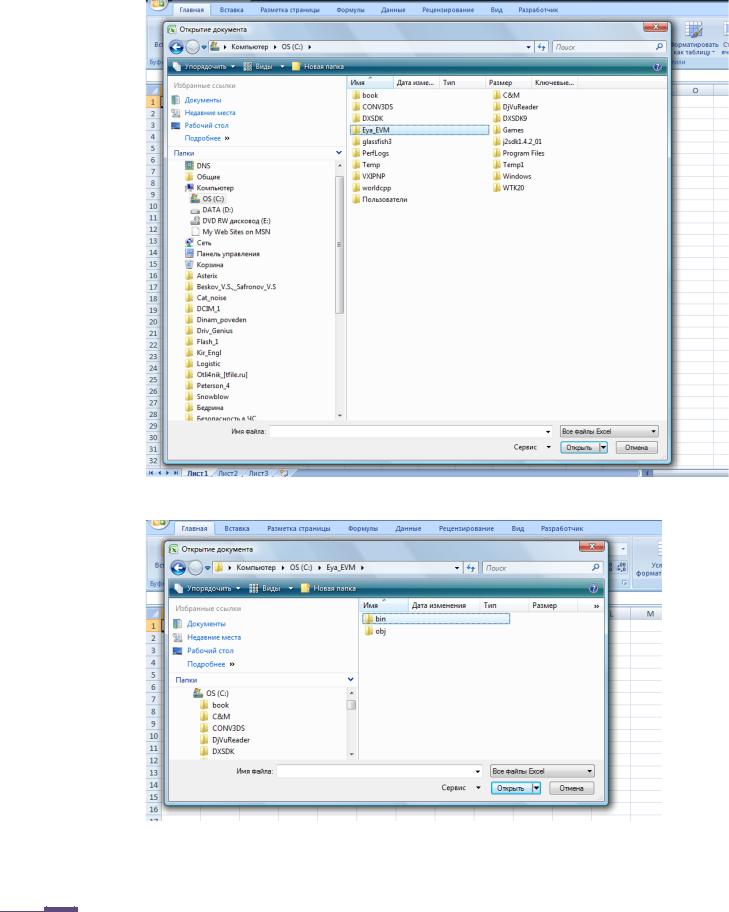
Task: Open the Games folder
Action: (511, 130)
